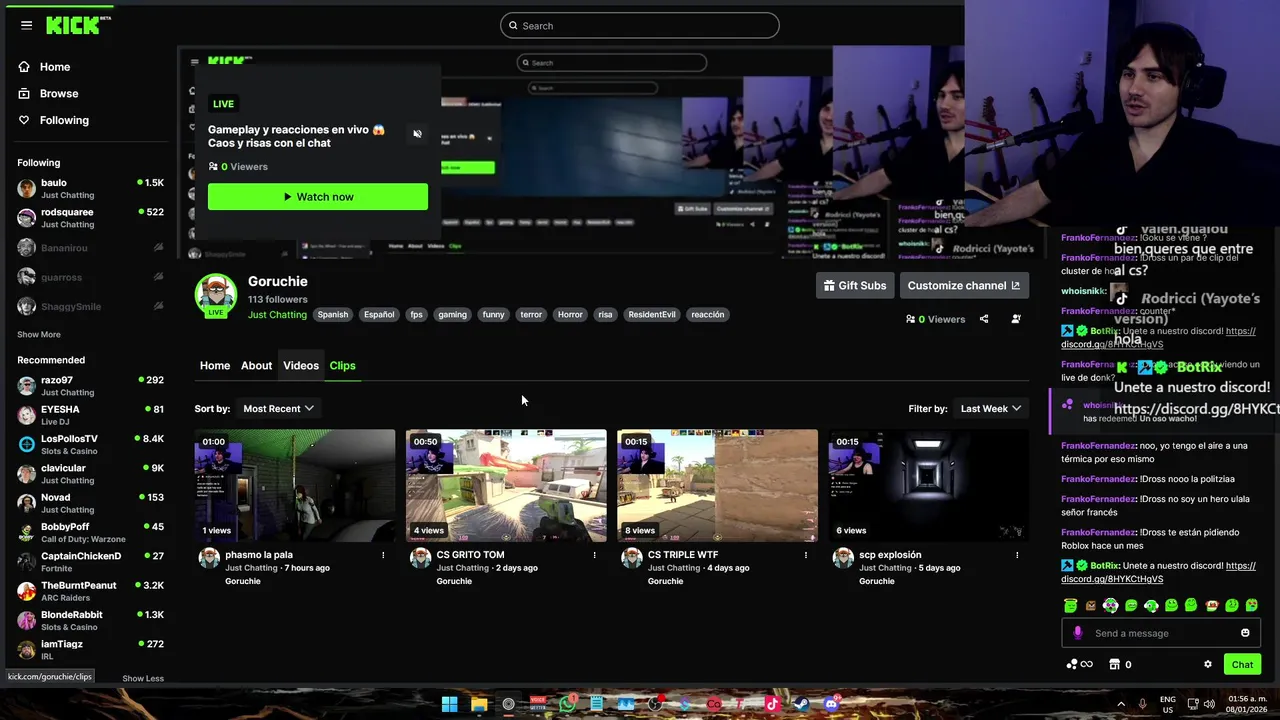
Task: Open the Gift Subs button
Action: [854, 285]
